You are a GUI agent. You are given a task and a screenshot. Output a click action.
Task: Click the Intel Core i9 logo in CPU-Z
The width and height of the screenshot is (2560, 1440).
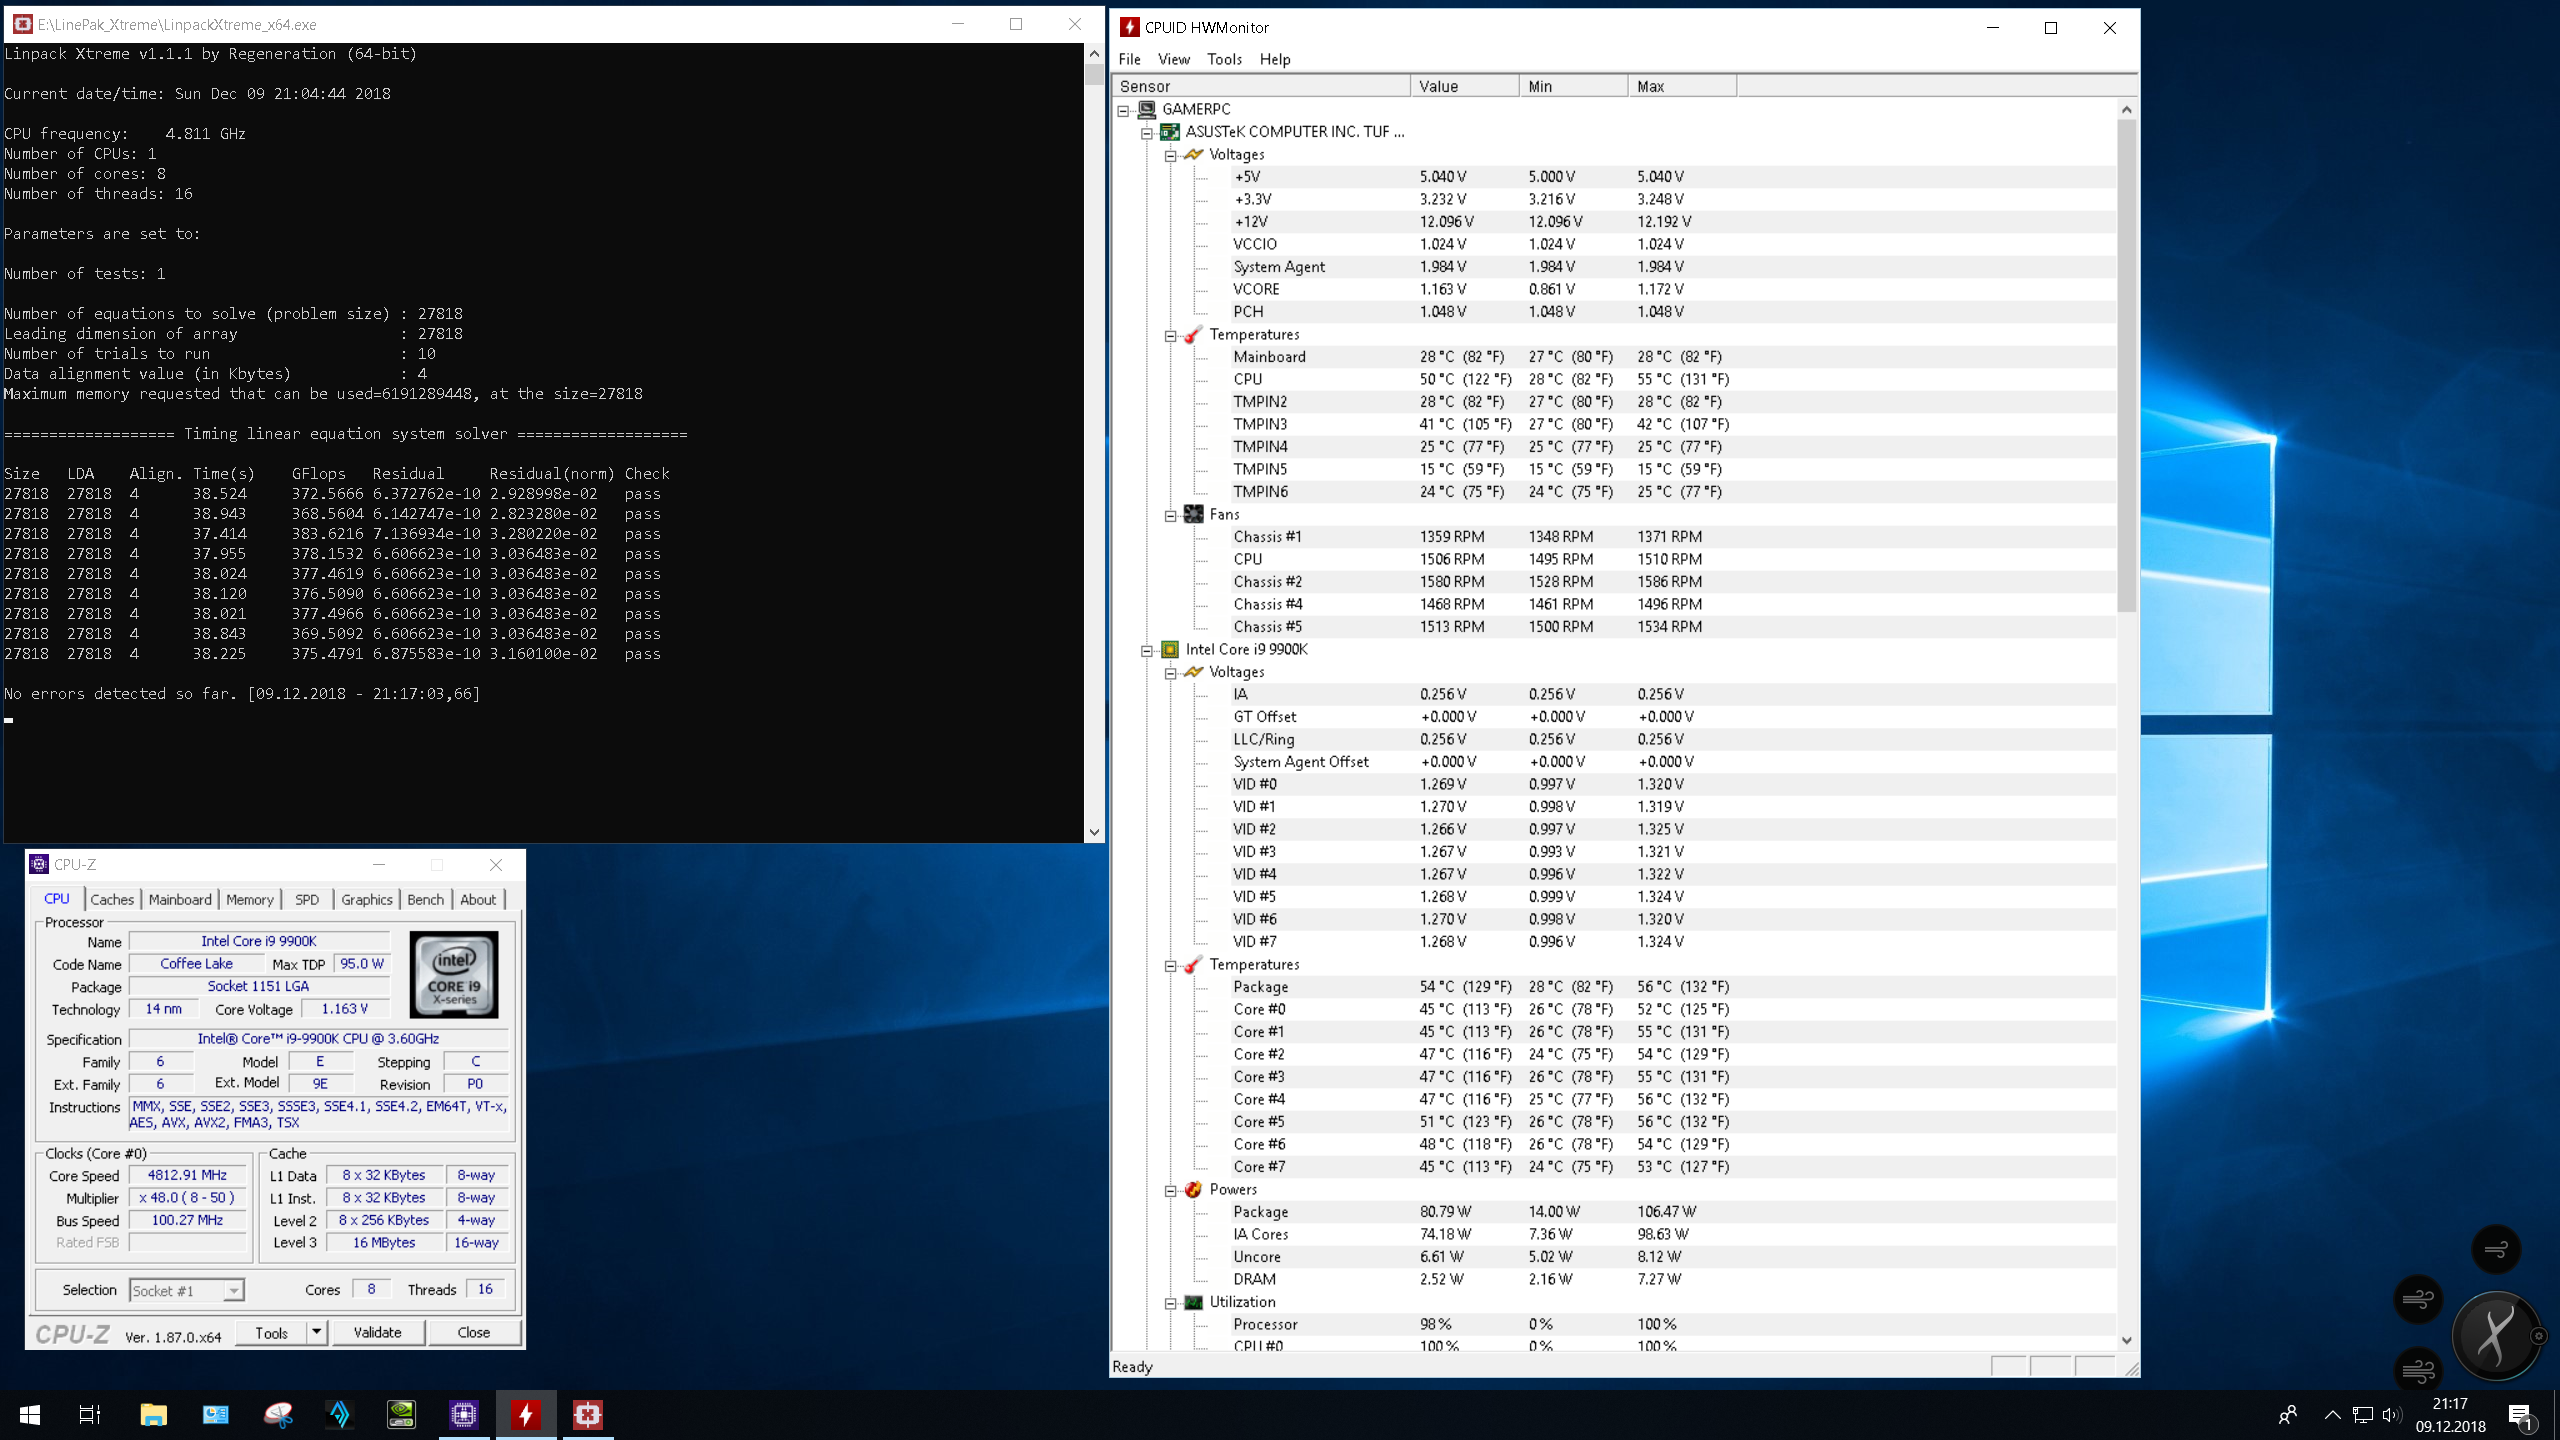tap(454, 974)
